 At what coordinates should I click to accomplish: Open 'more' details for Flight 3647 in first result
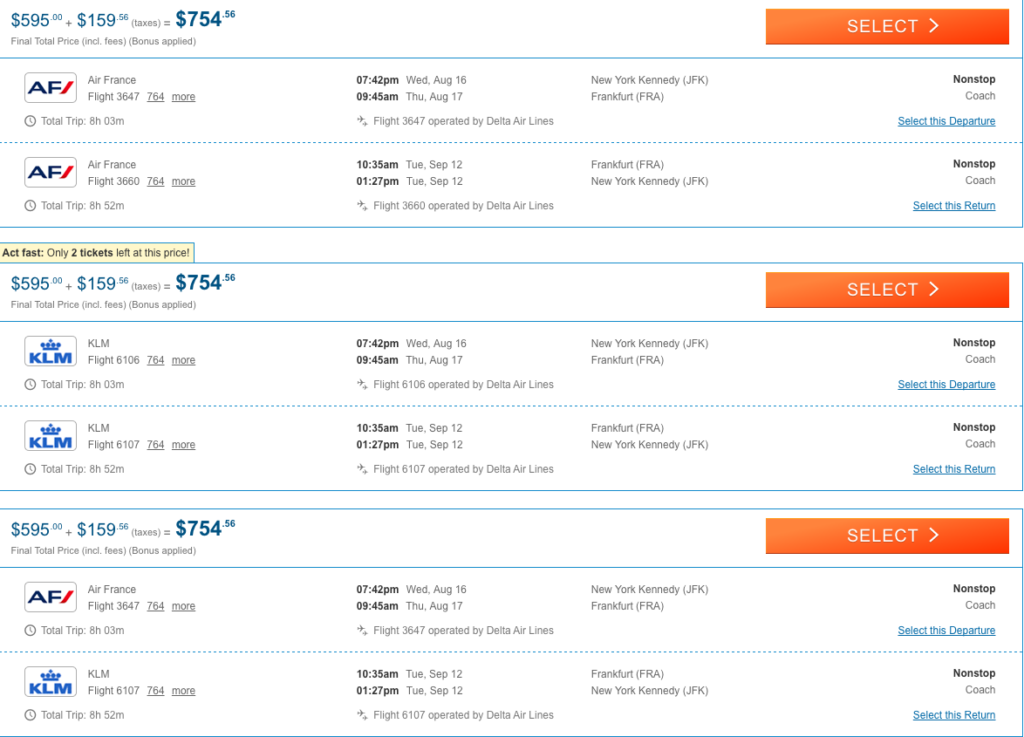pos(184,97)
